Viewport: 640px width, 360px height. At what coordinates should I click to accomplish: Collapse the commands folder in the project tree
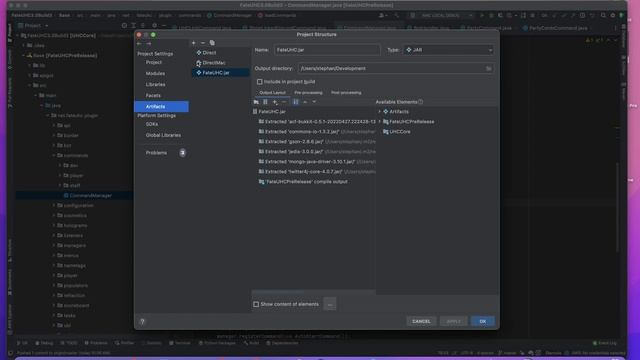[54, 156]
